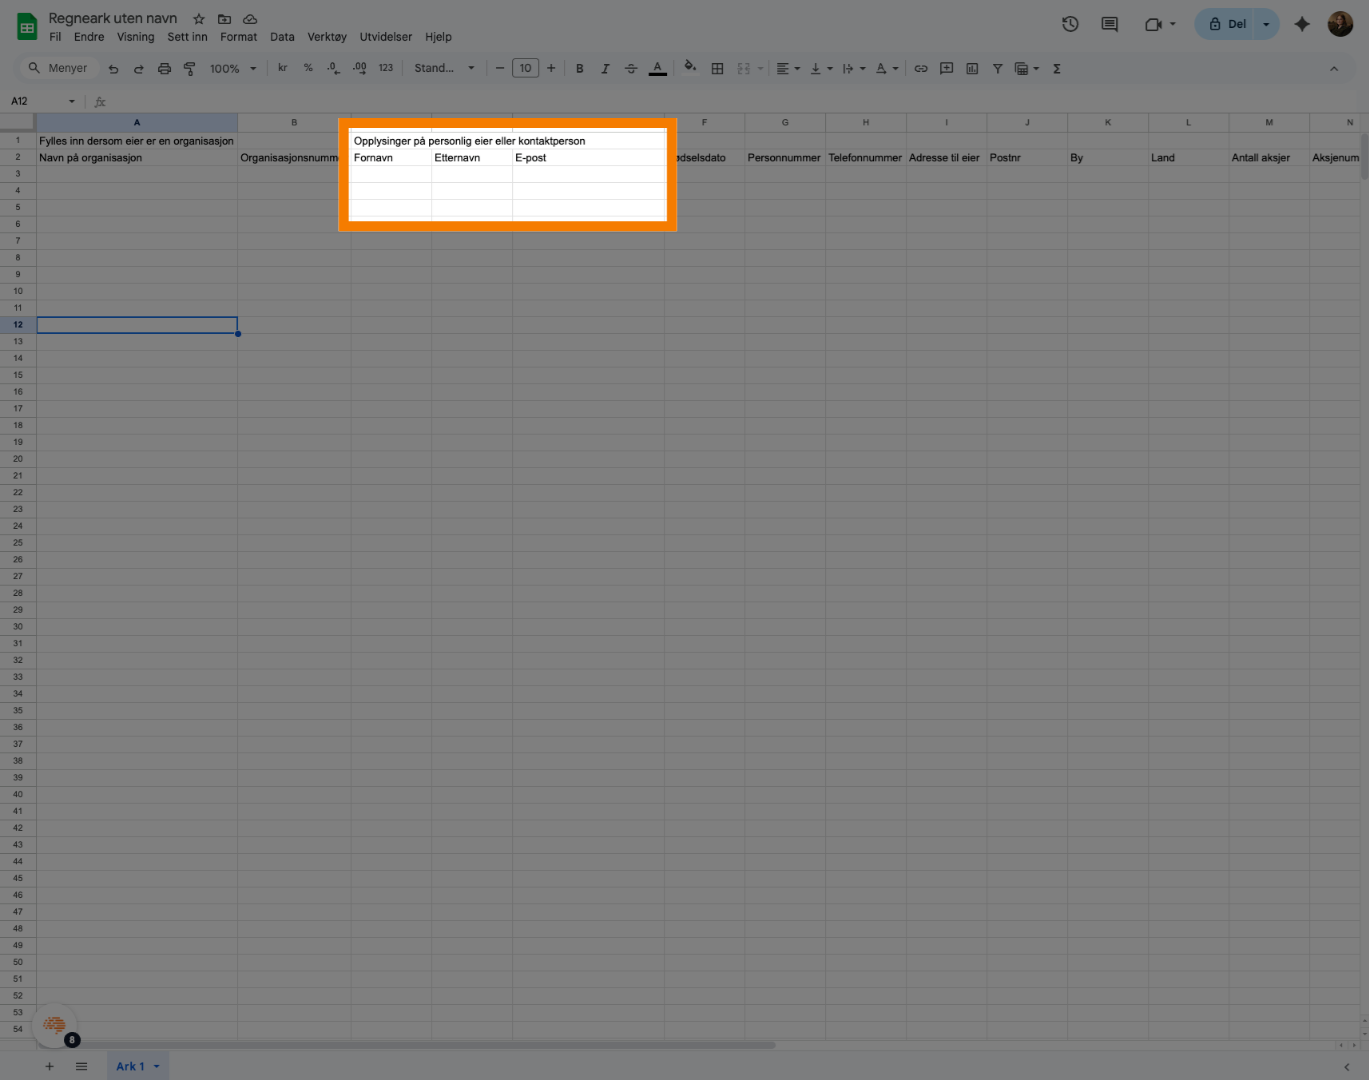Open the Sett inn menu
The image size is (1369, 1080).
[187, 37]
